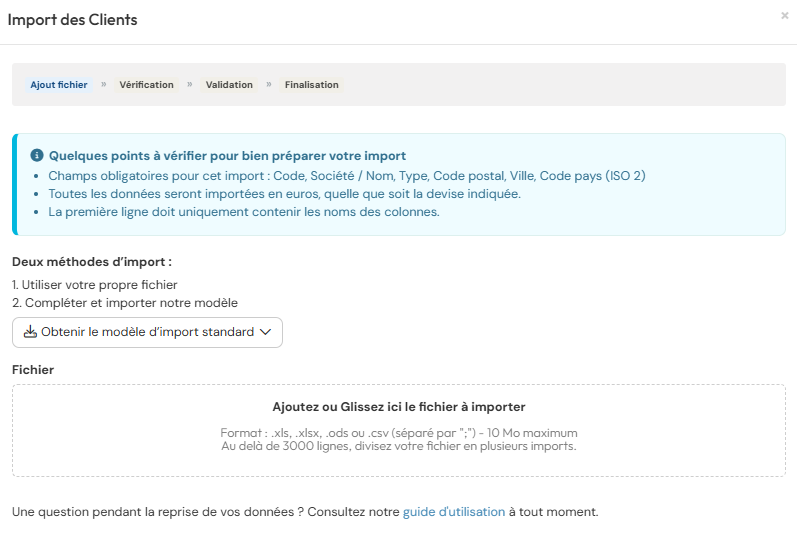Expand the import model dropdown chevron
This screenshot has height=552, width=797.
tap(265, 332)
